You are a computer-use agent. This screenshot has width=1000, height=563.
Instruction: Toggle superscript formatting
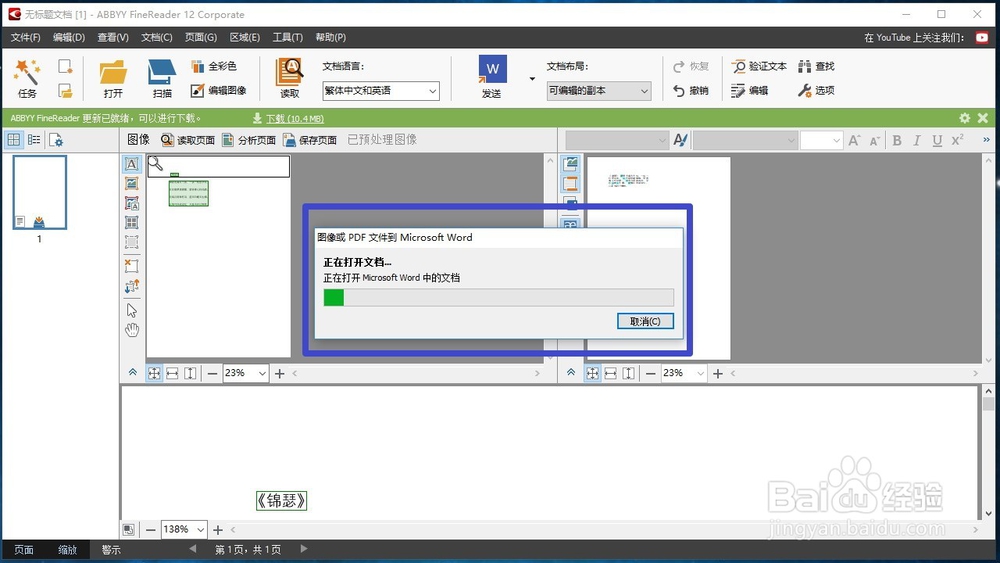coord(957,140)
